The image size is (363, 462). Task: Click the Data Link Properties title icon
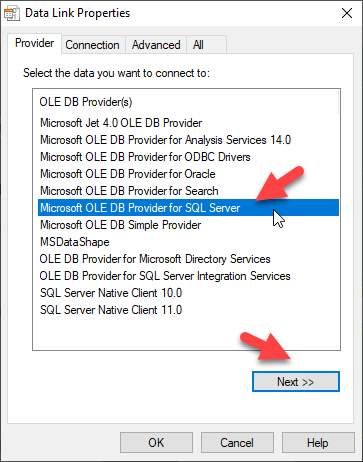coord(12,13)
